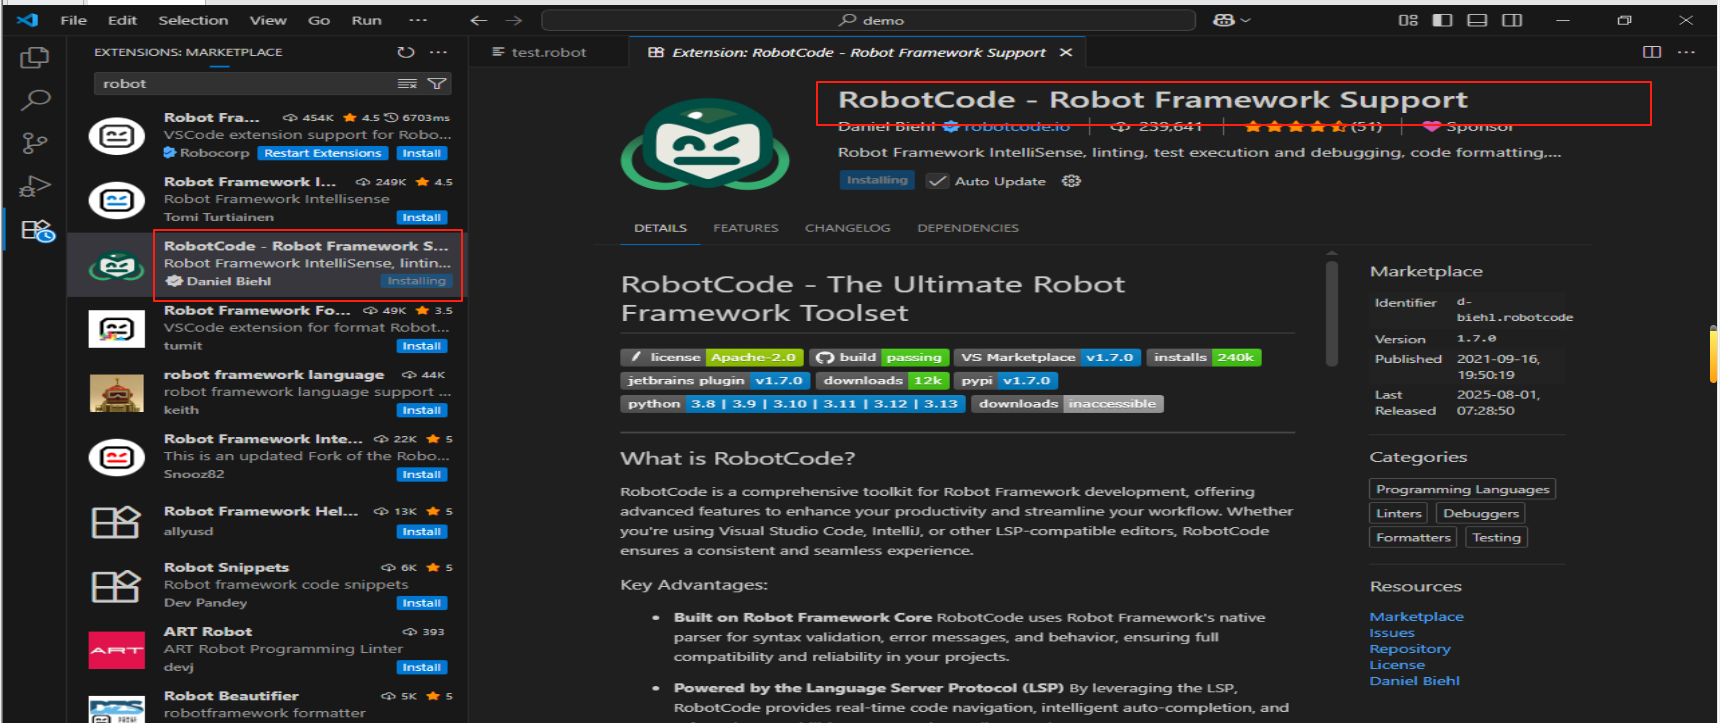Click the Formatters category tag
1720x723 pixels.
[x=1413, y=537]
